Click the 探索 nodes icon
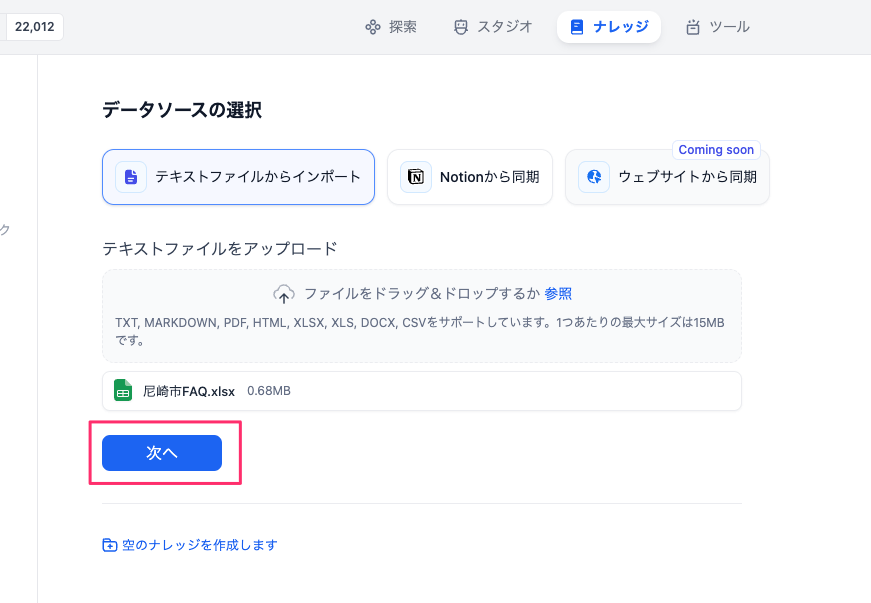Screen dimensions: 871x603 372,27
